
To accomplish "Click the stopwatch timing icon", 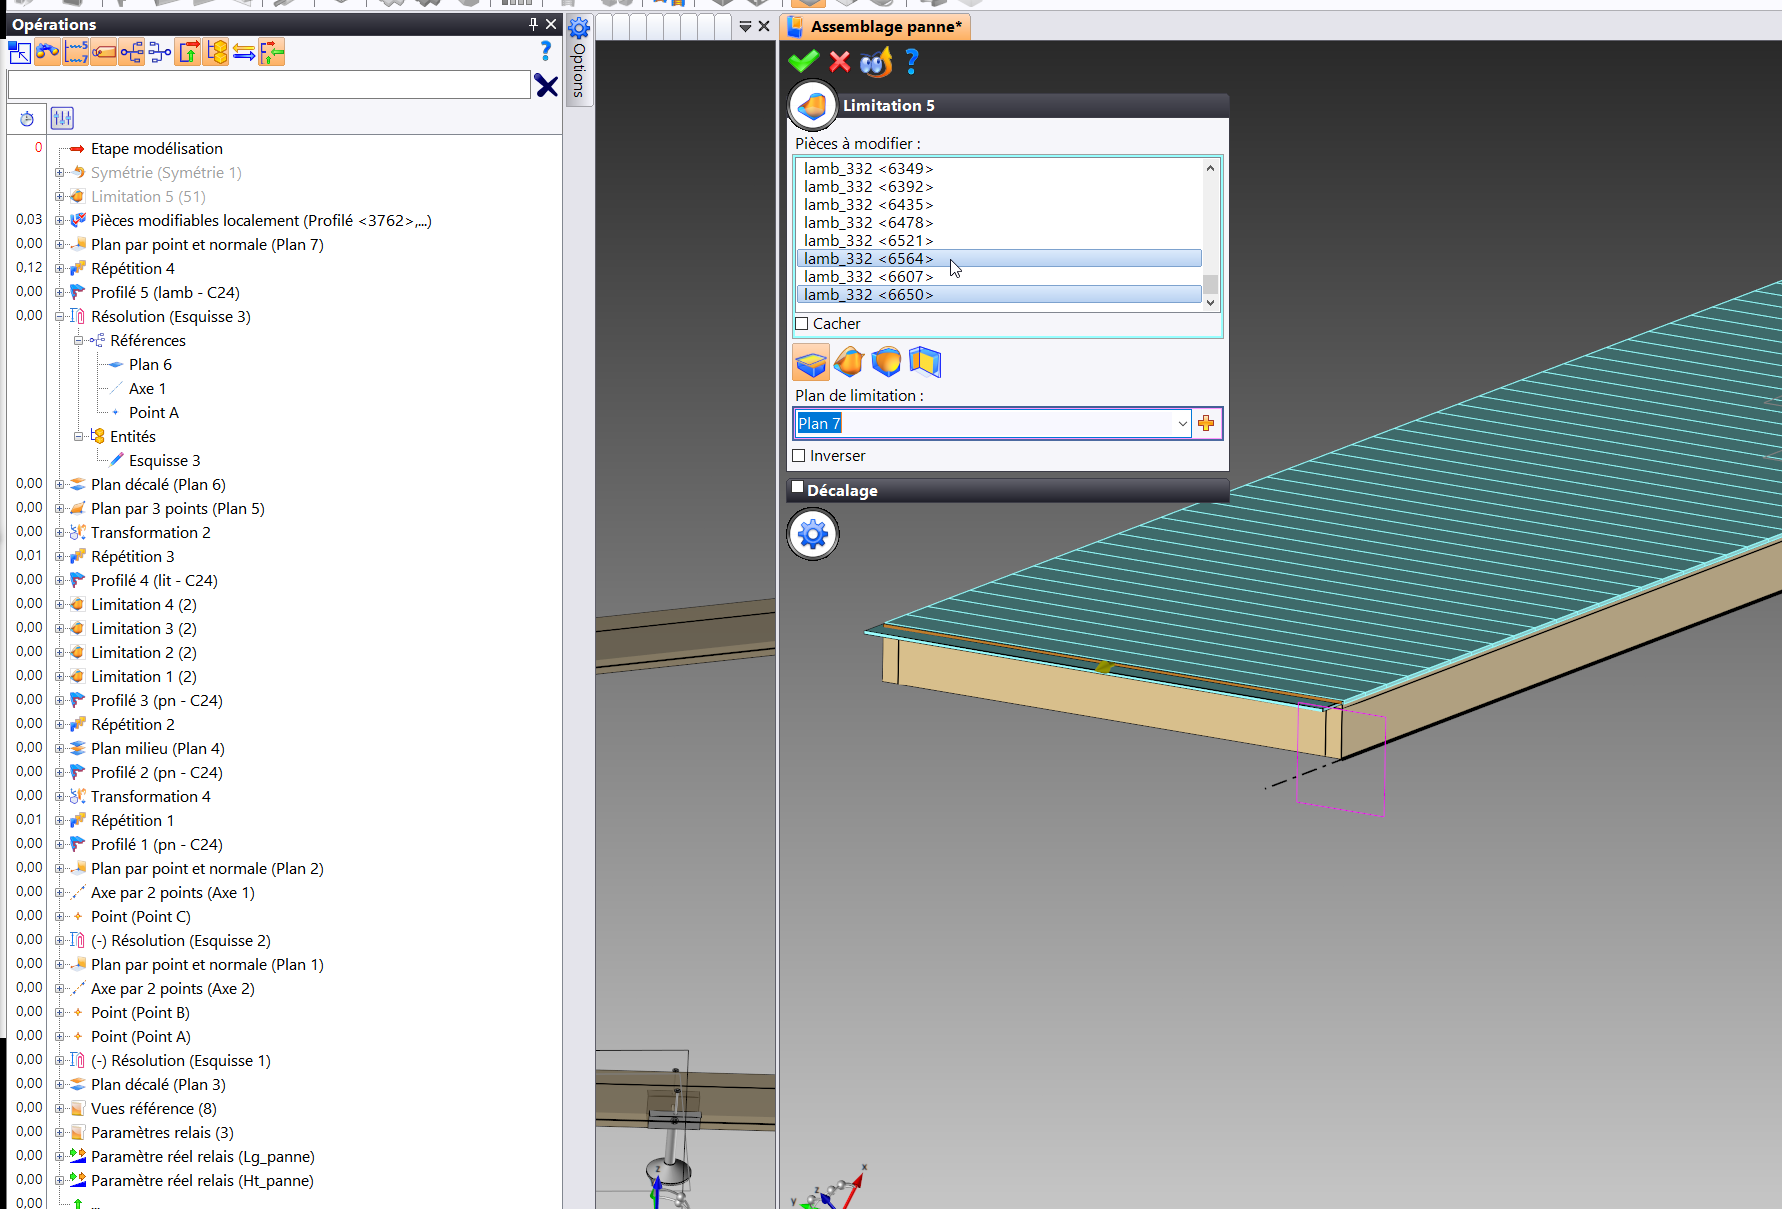I will pos(27,118).
